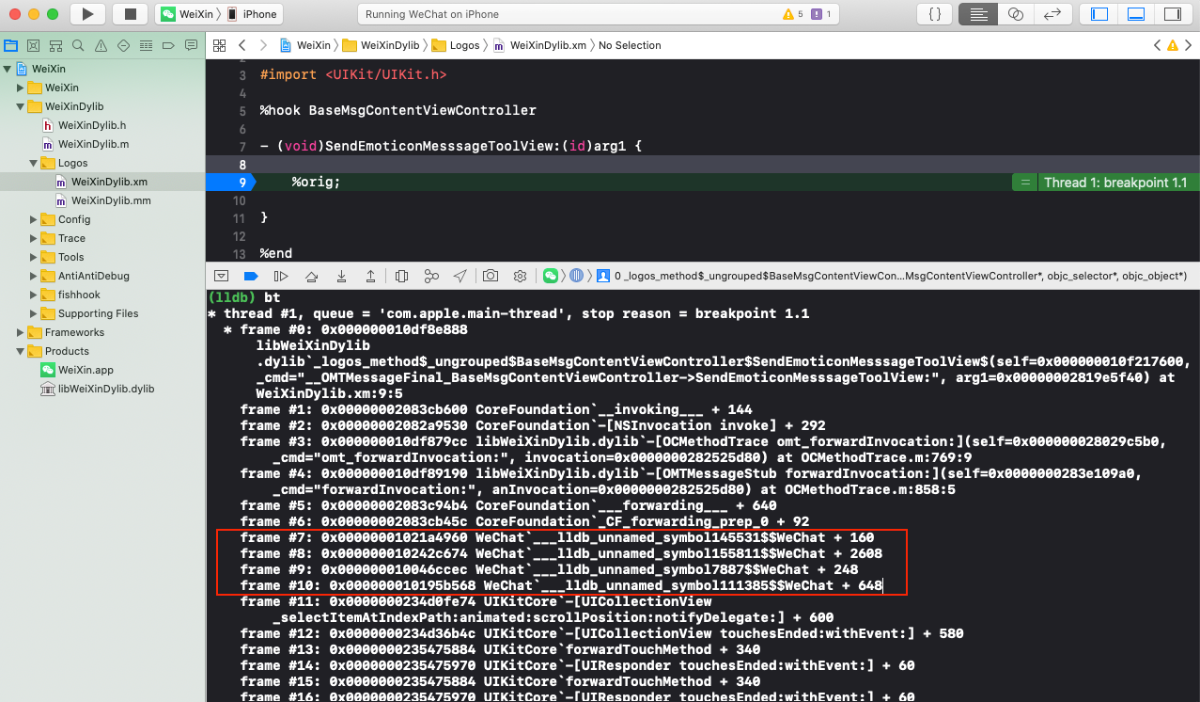Click the Simulate Location arrow

coord(460,275)
